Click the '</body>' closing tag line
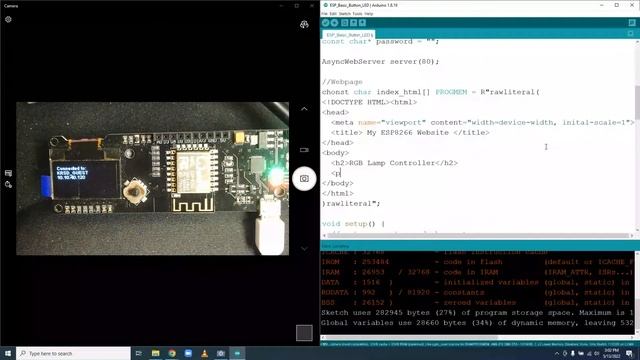Screen dimensions: 640x360 [337, 183]
